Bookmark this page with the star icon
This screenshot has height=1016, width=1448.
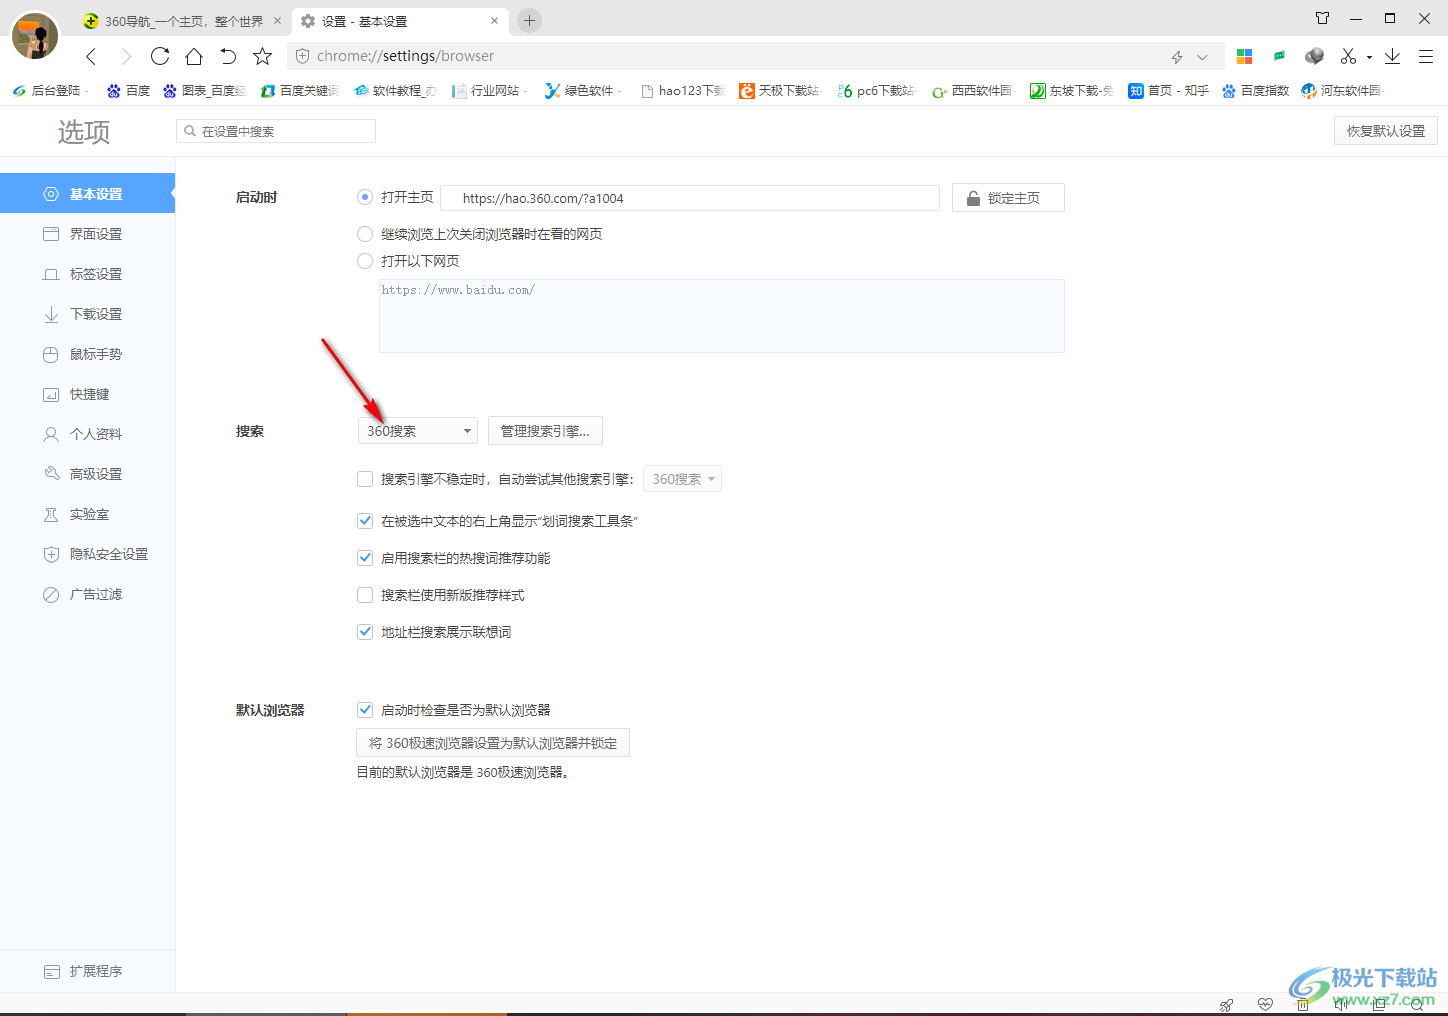(262, 56)
